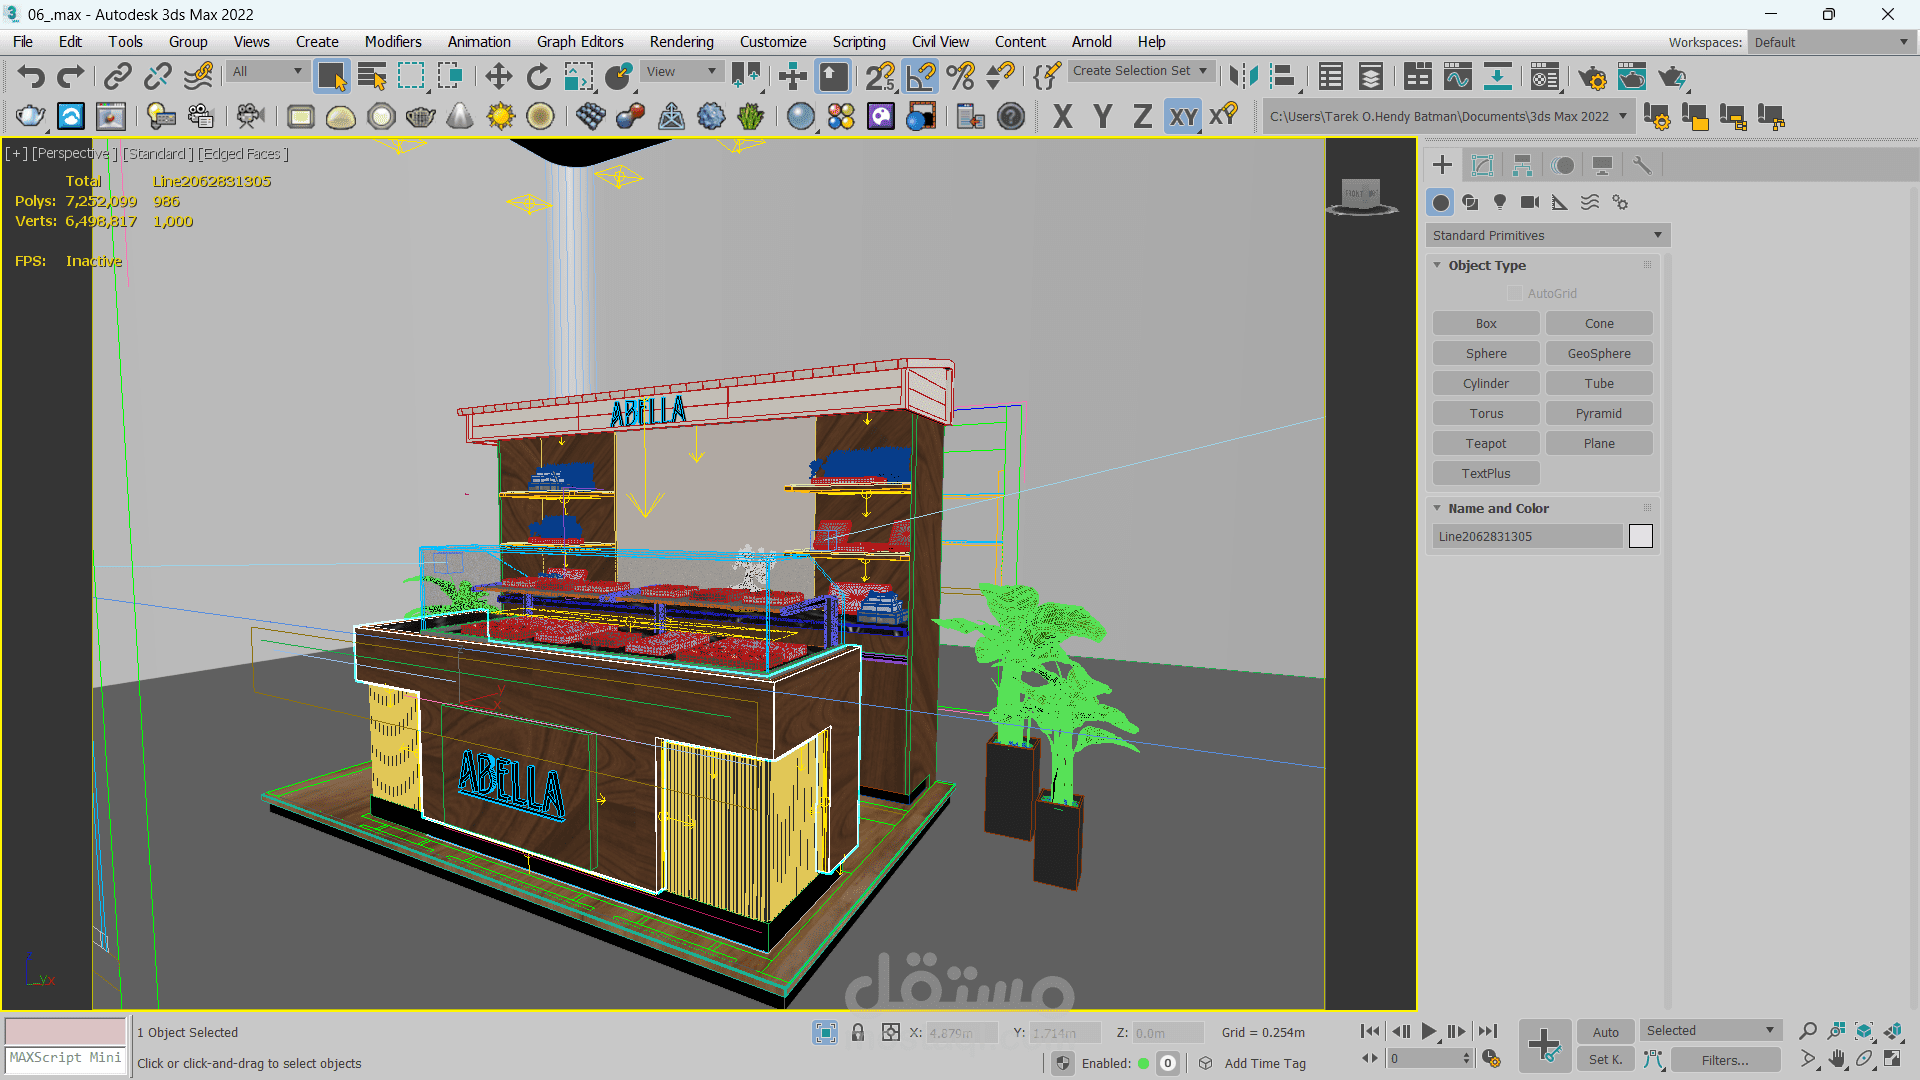Click the Play Animation button
Screen dimensions: 1920x1080
[1428, 1031]
